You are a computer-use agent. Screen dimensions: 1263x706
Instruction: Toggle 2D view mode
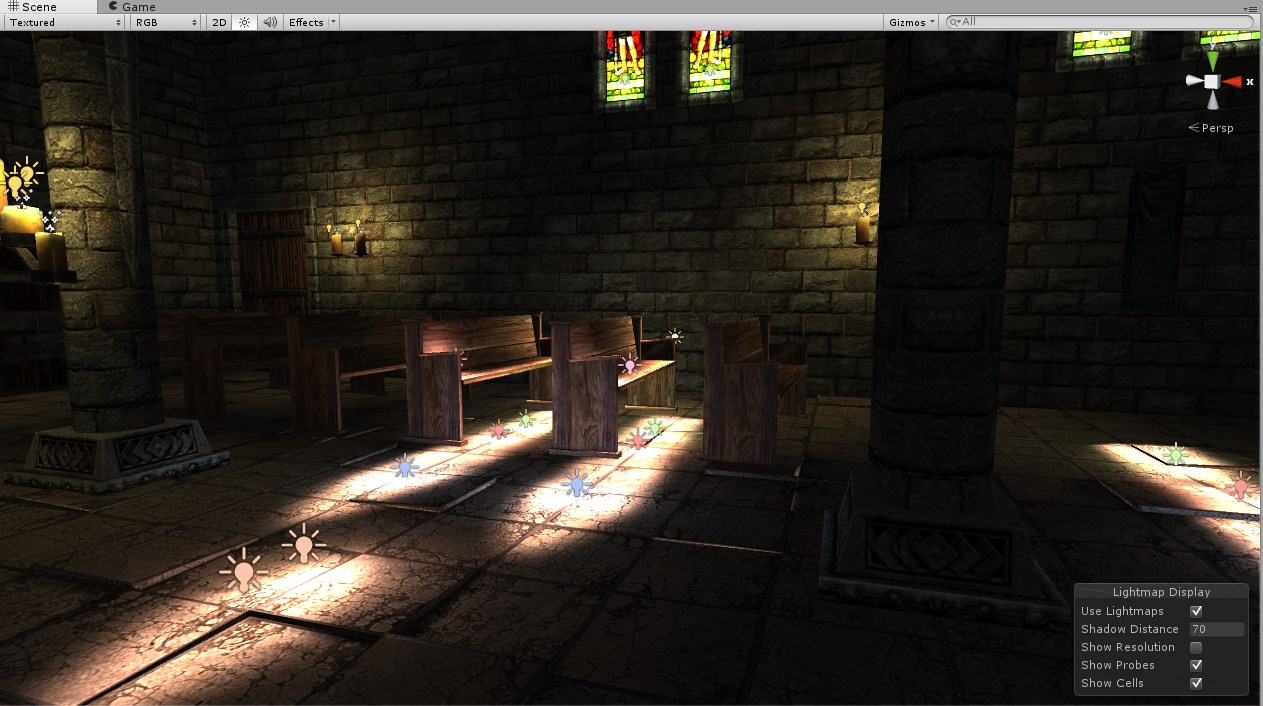pos(218,21)
